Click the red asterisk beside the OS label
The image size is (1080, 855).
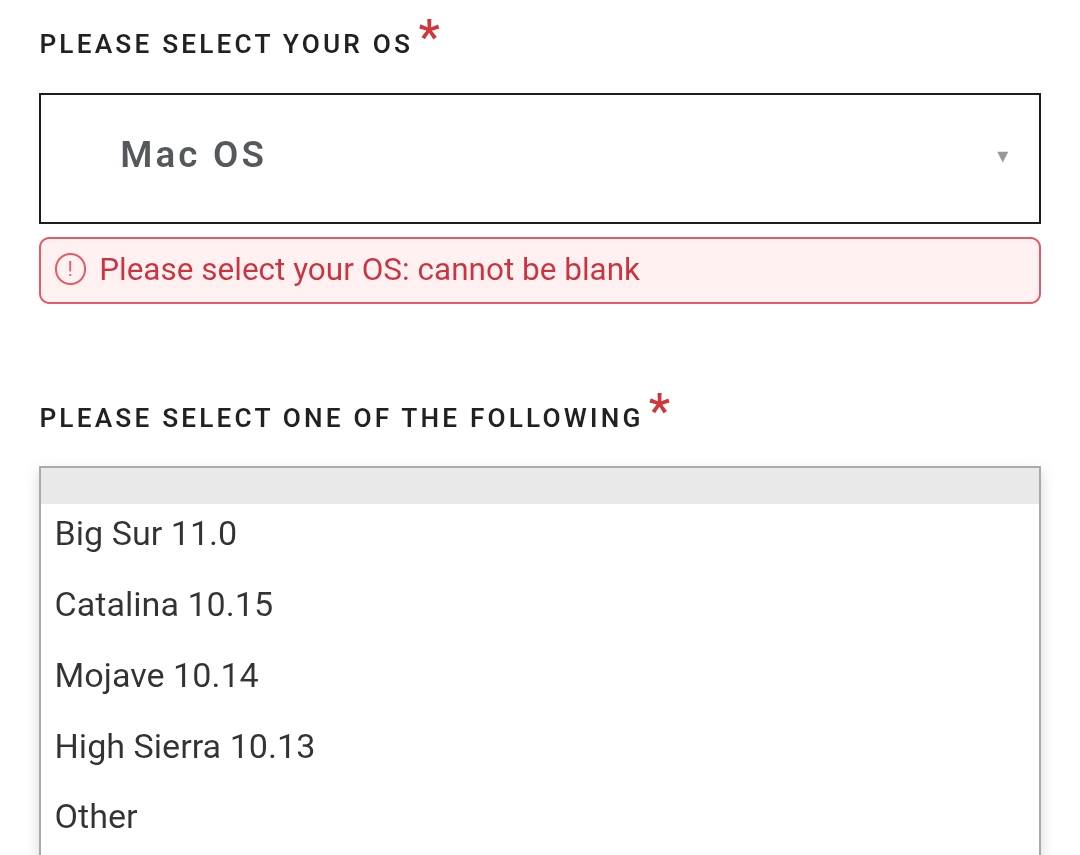pyautogui.click(x=429, y=35)
